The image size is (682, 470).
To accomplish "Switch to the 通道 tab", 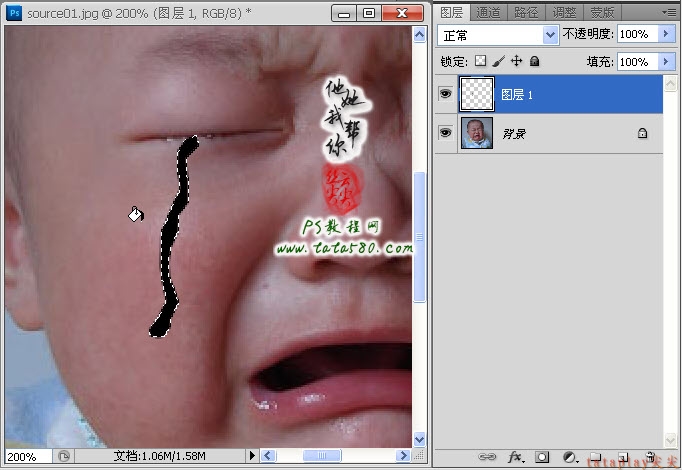I will tap(488, 13).
